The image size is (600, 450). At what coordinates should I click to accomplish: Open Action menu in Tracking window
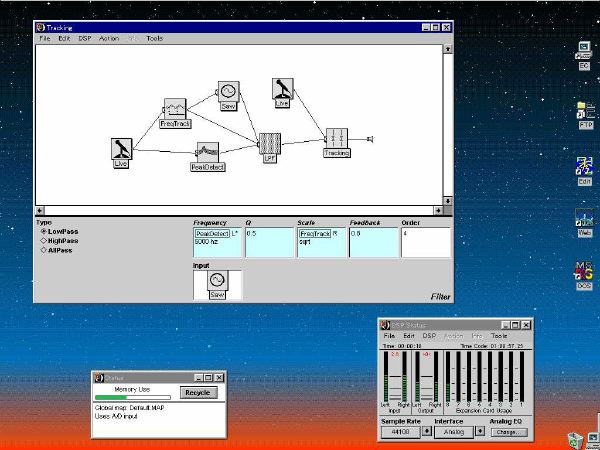point(109,38)
